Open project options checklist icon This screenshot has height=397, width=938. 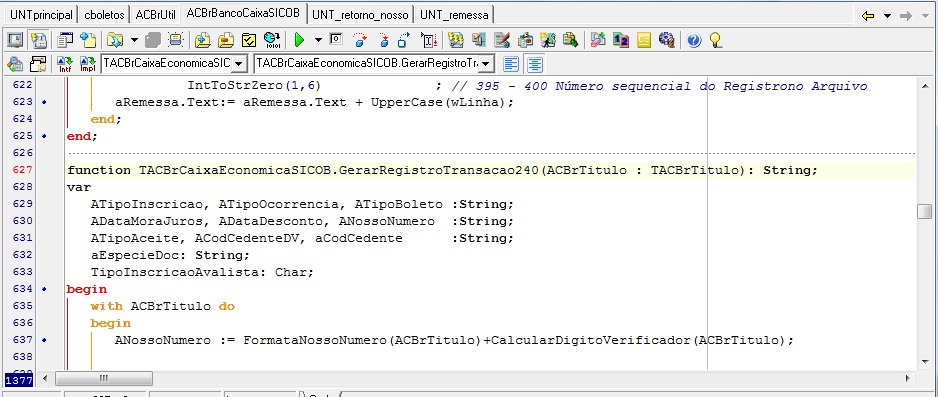[248, 40]
